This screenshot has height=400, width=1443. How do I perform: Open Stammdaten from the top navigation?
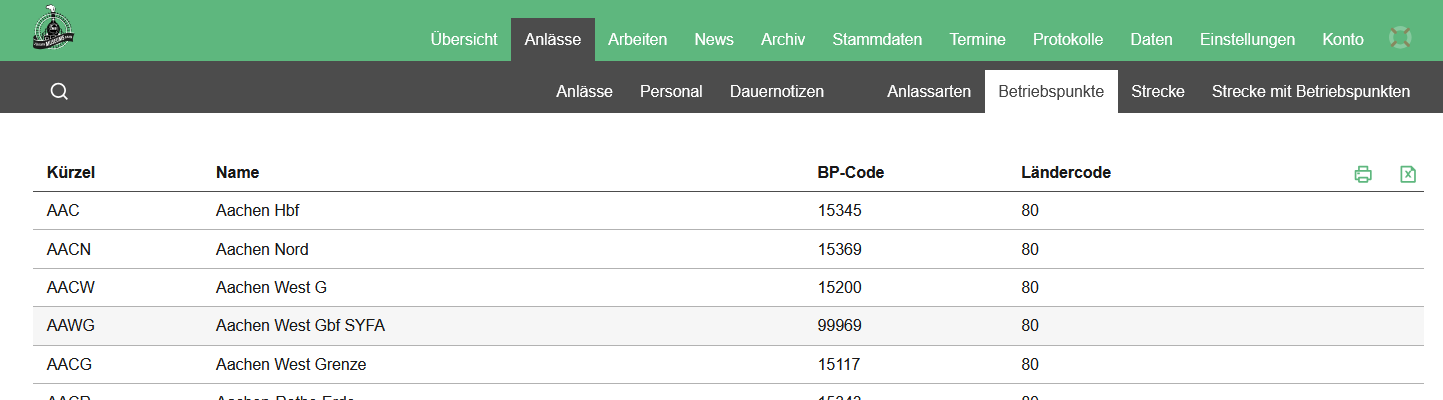877,40
